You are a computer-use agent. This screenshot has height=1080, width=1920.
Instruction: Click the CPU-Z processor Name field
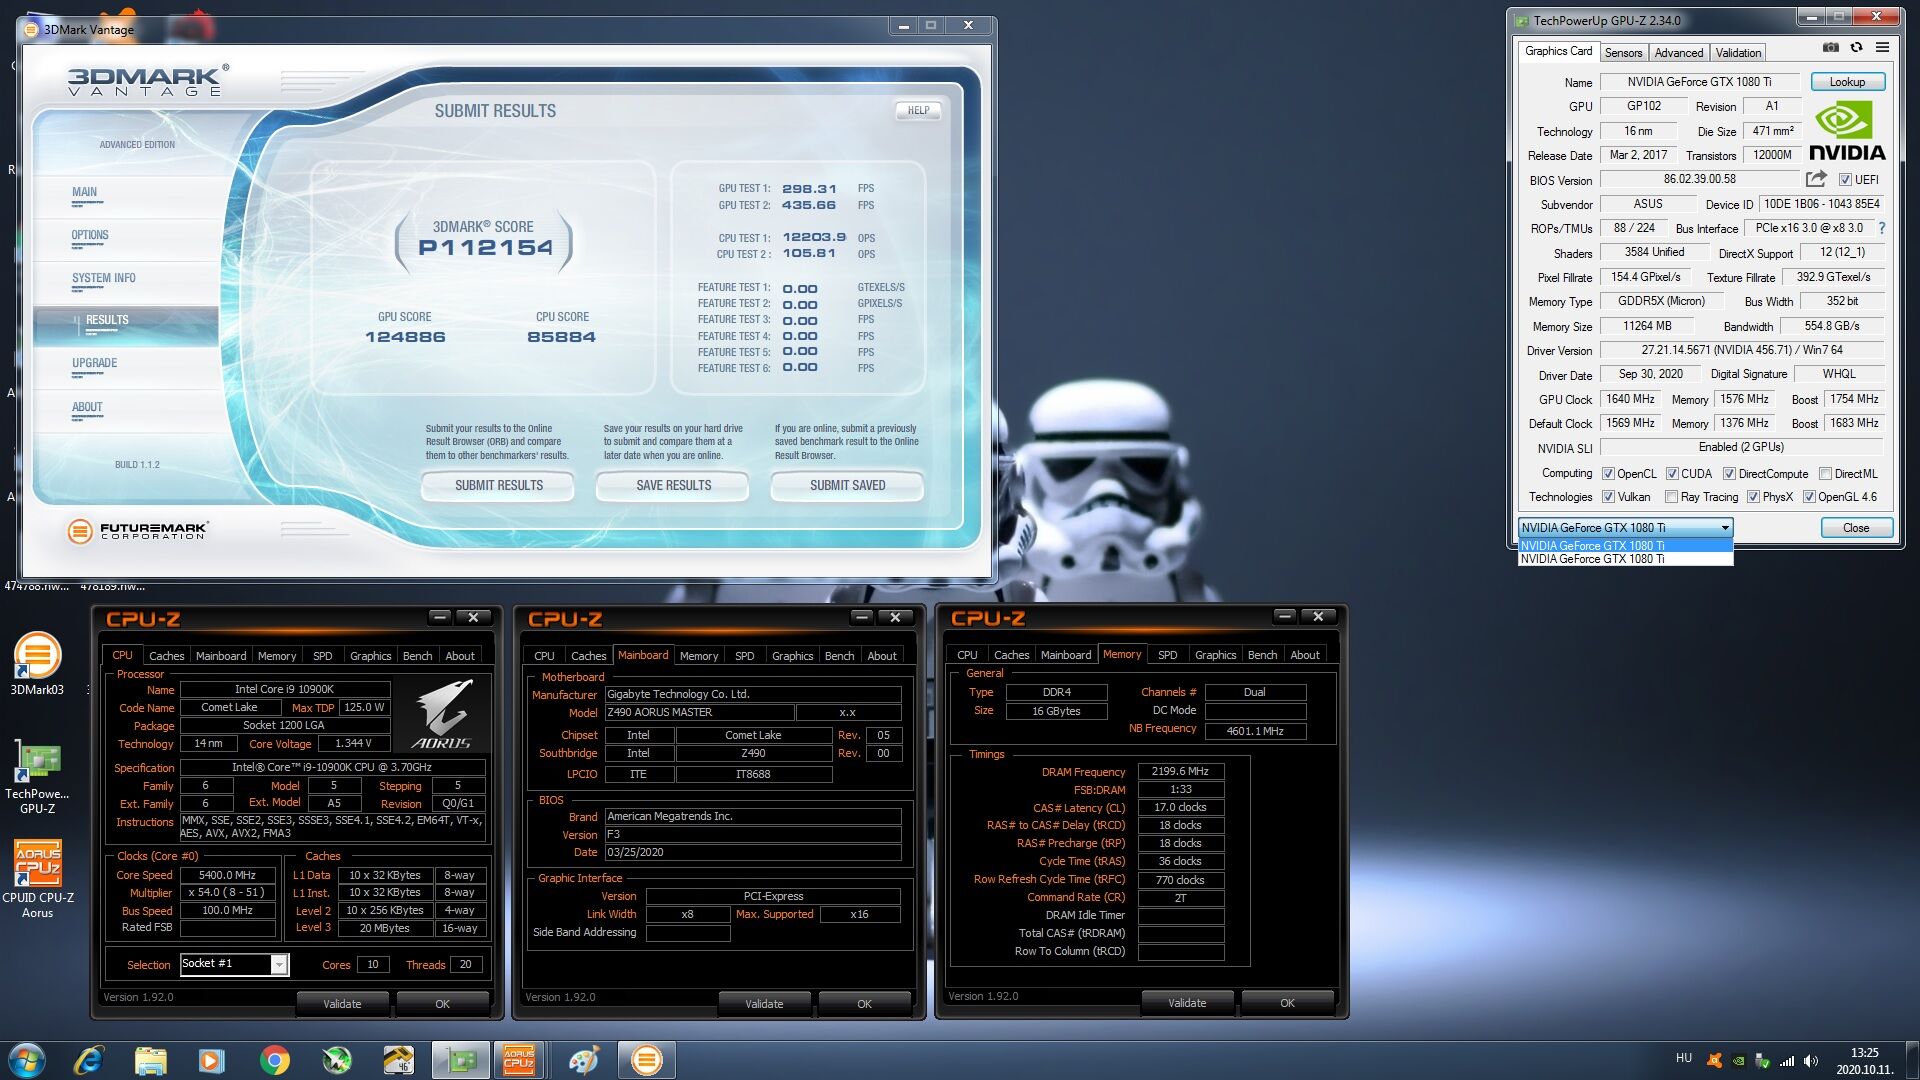coord(284,689)
